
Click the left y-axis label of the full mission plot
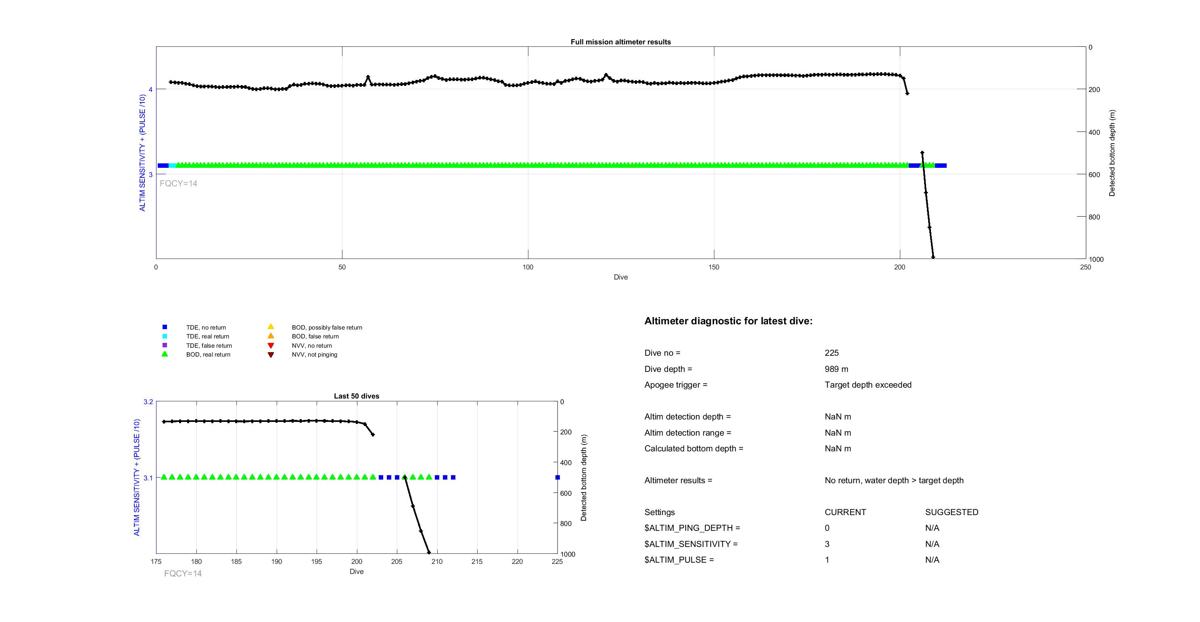[141, 153]
